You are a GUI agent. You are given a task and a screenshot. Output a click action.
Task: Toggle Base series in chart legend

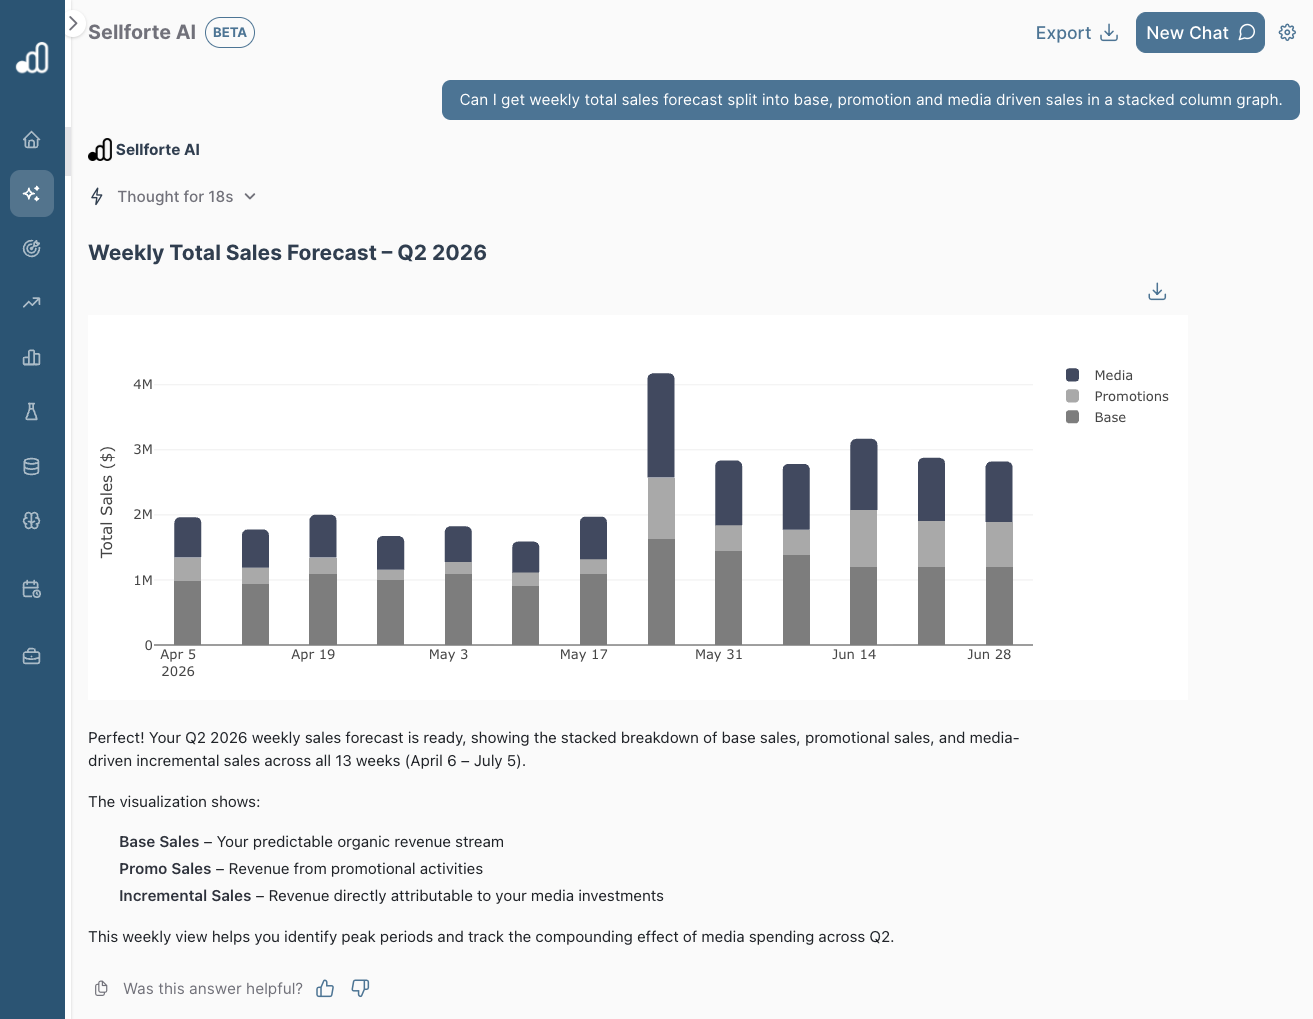[x=1109, y=417]
